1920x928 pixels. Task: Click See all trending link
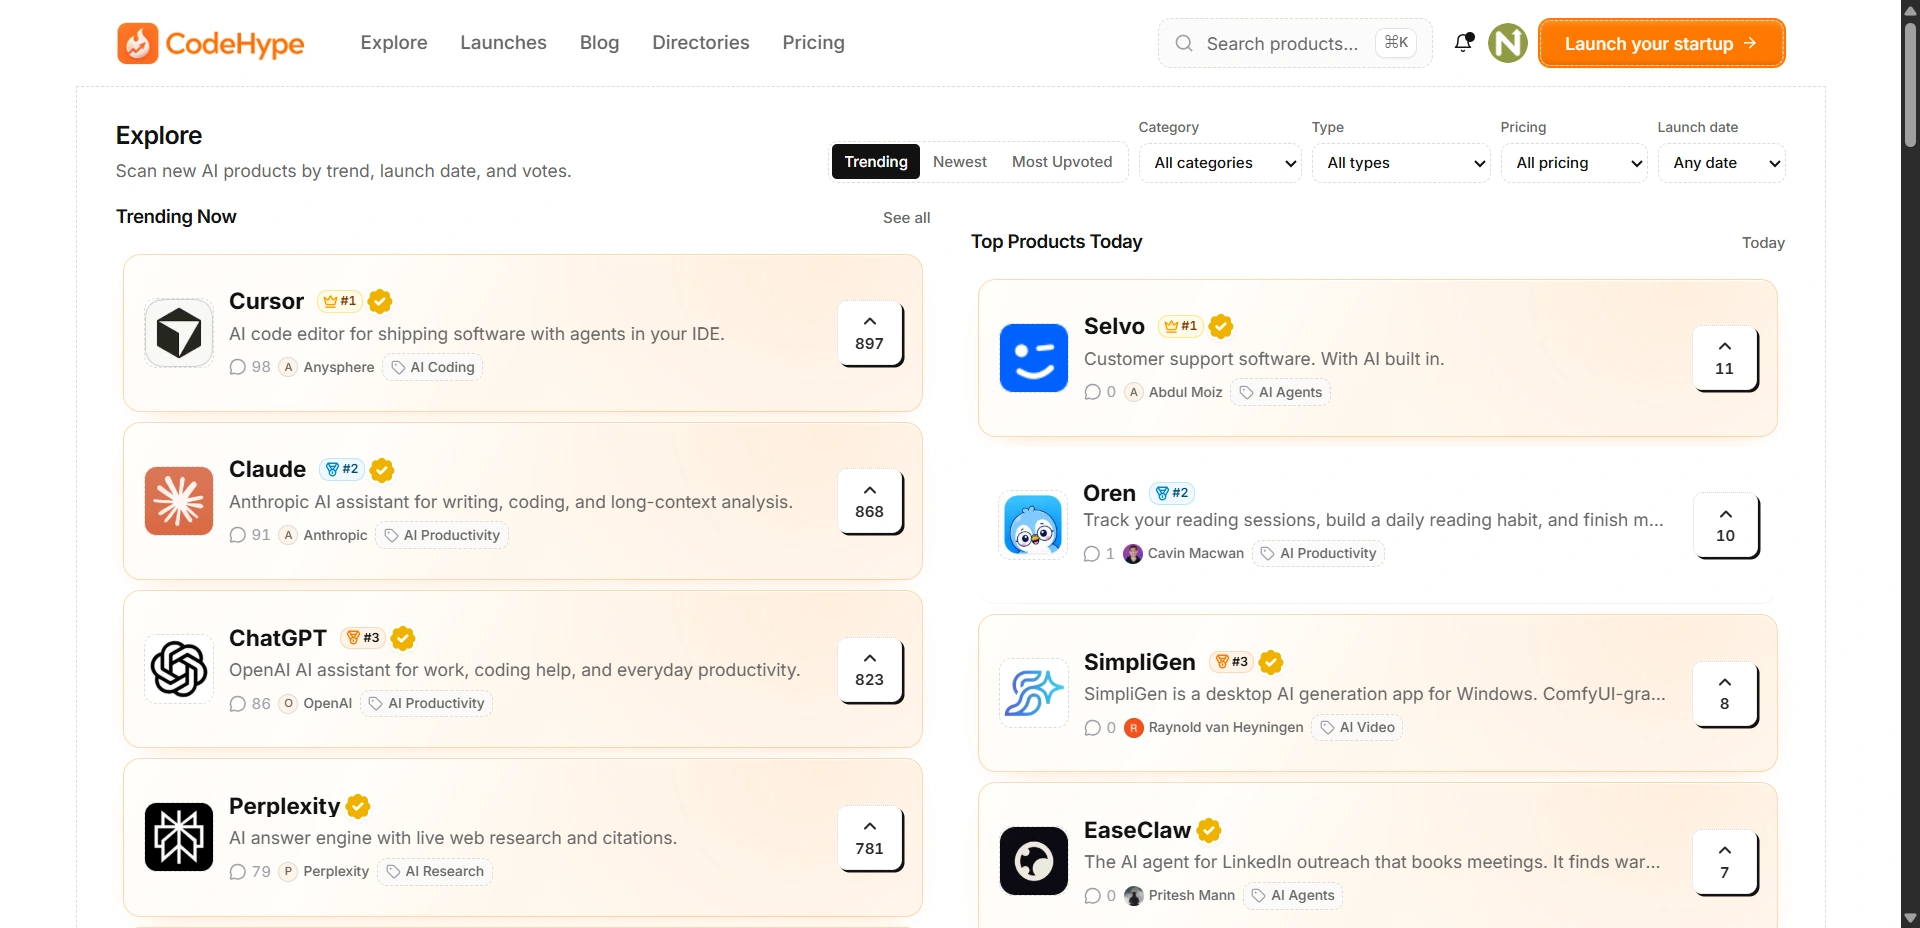pos(906,218)
